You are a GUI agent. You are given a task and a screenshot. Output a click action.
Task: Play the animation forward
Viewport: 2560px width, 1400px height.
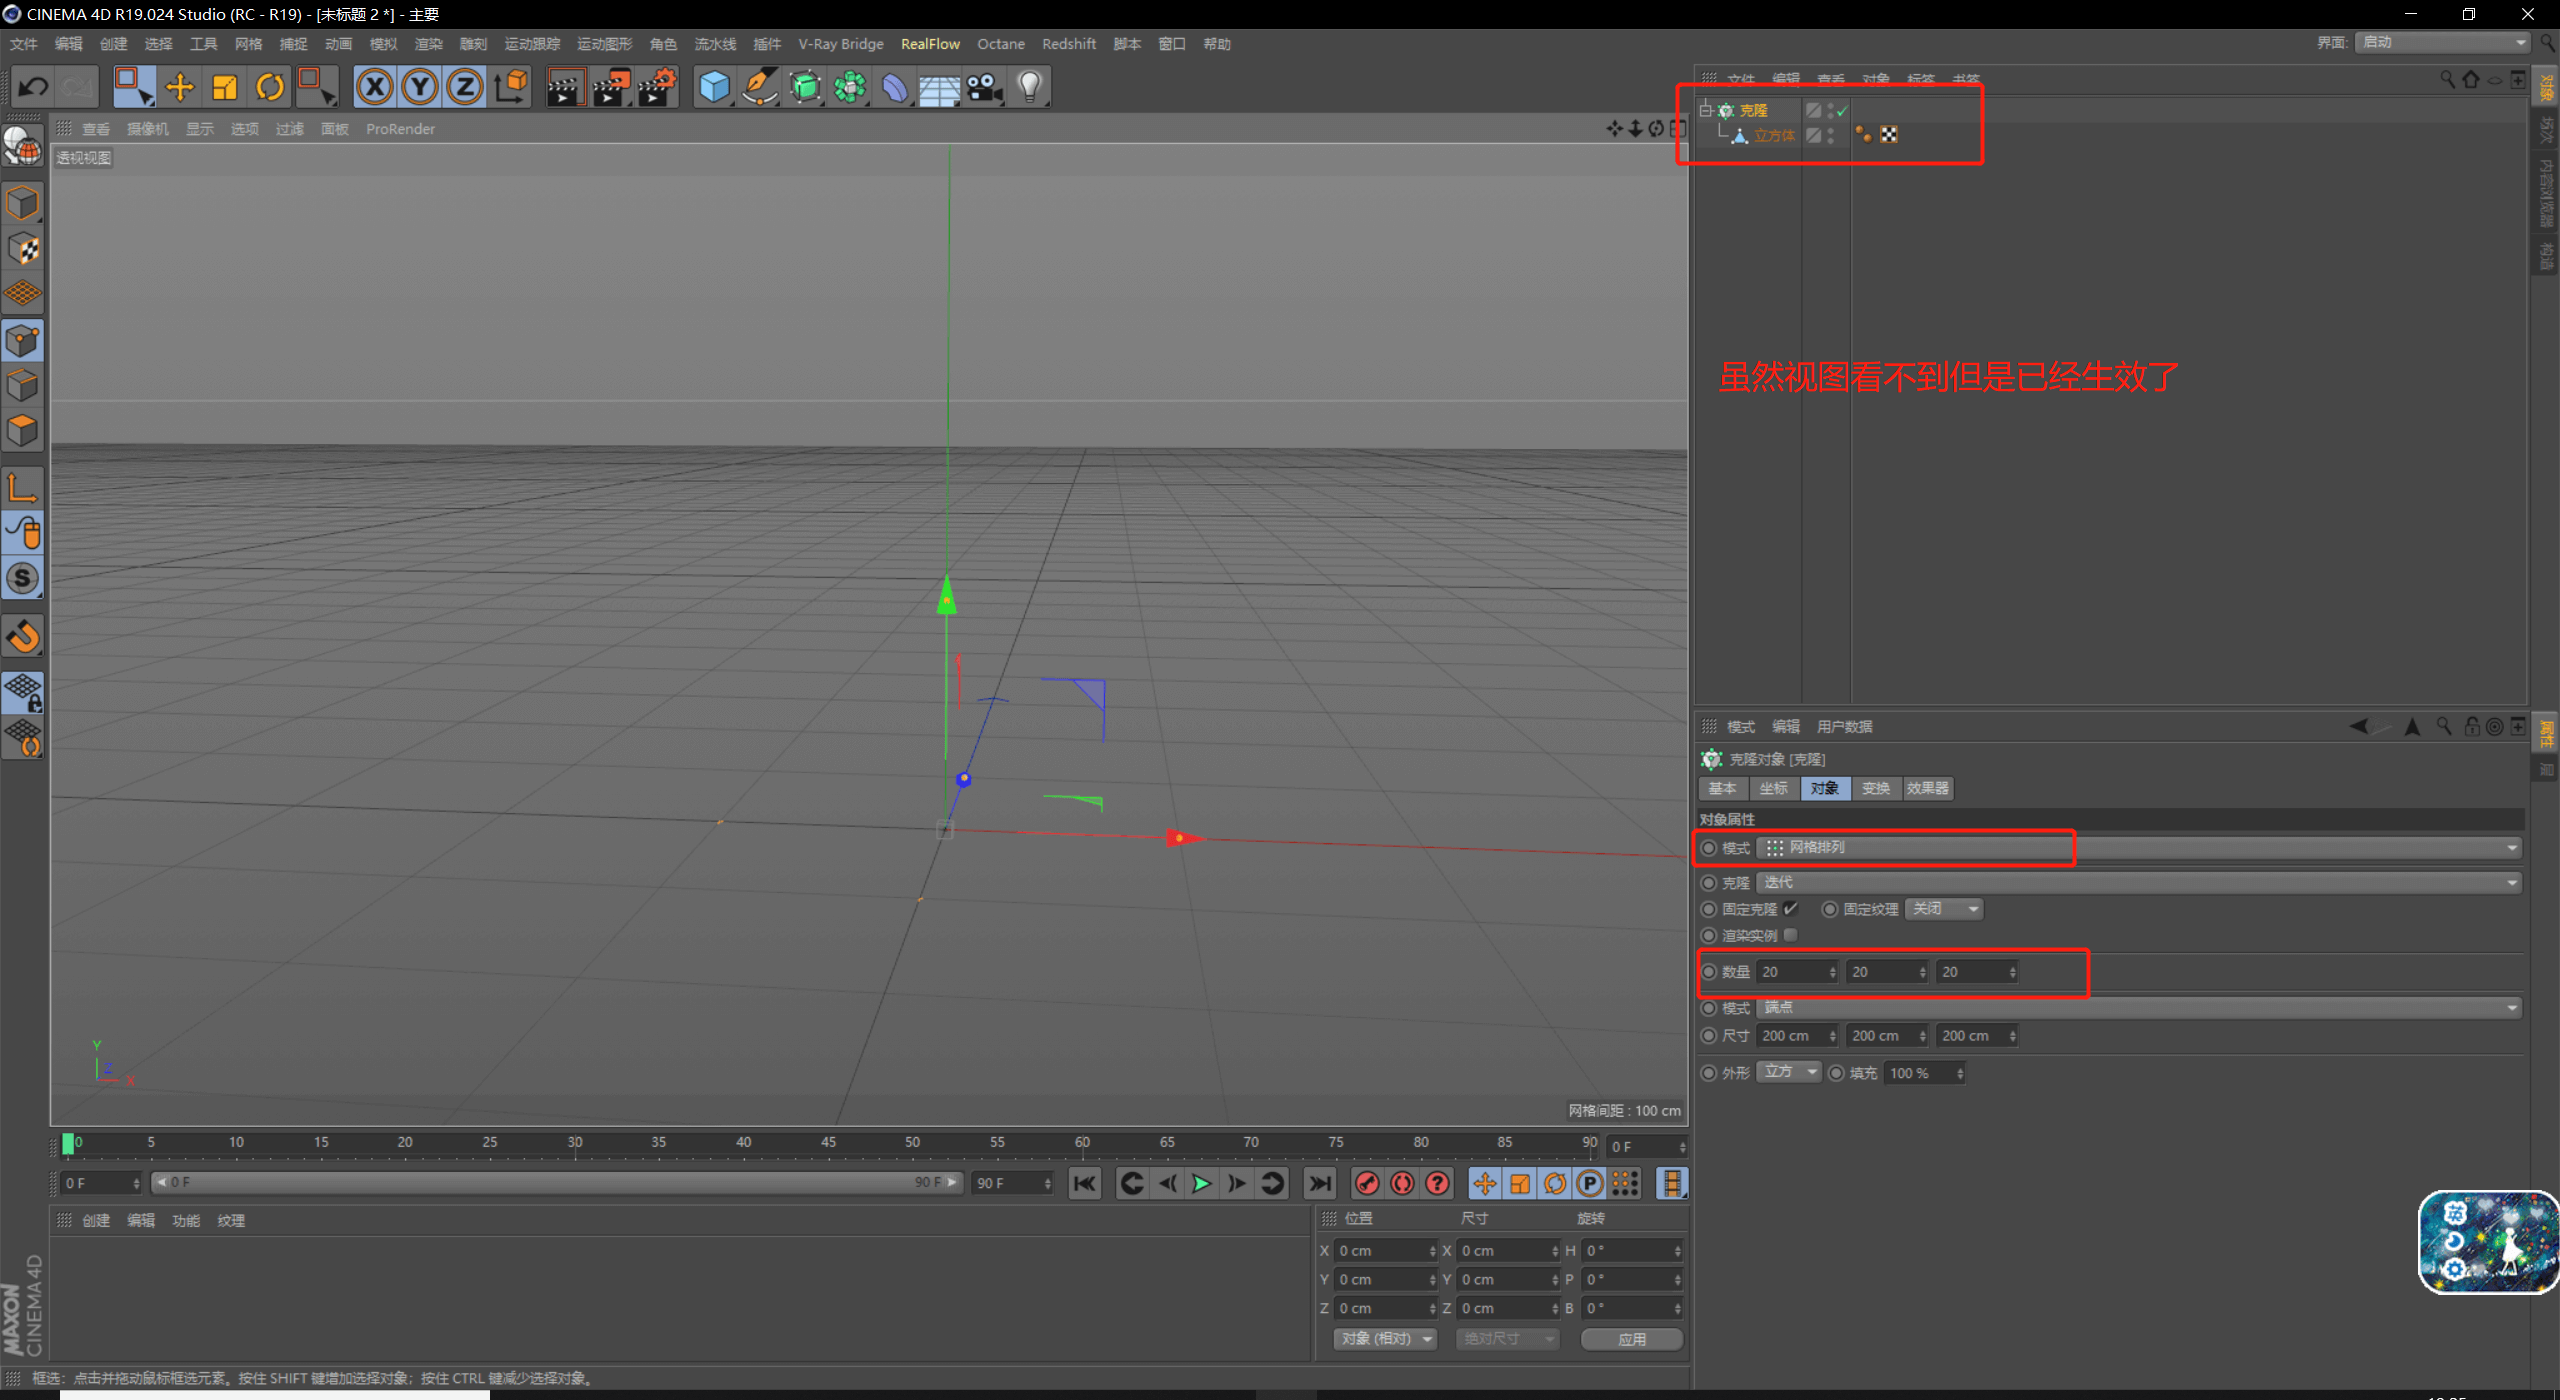[1201, 1184]
